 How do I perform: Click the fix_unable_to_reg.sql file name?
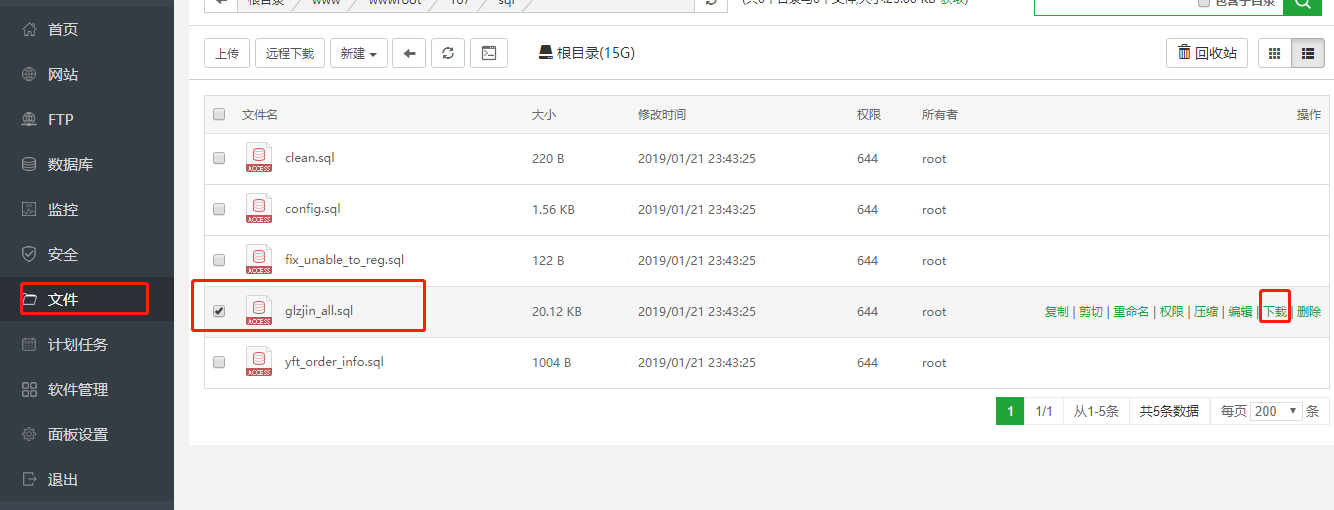[344, 260]
